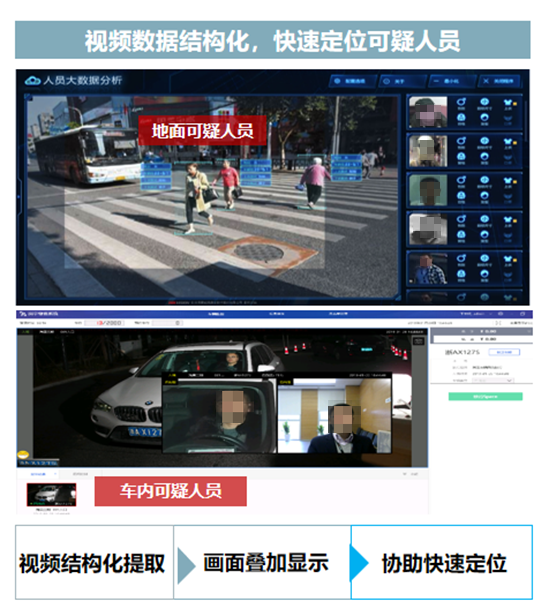549x609 pixels.
Task: Open the topmost pixelated face thumbnail
Action: [x=428, y=112]
